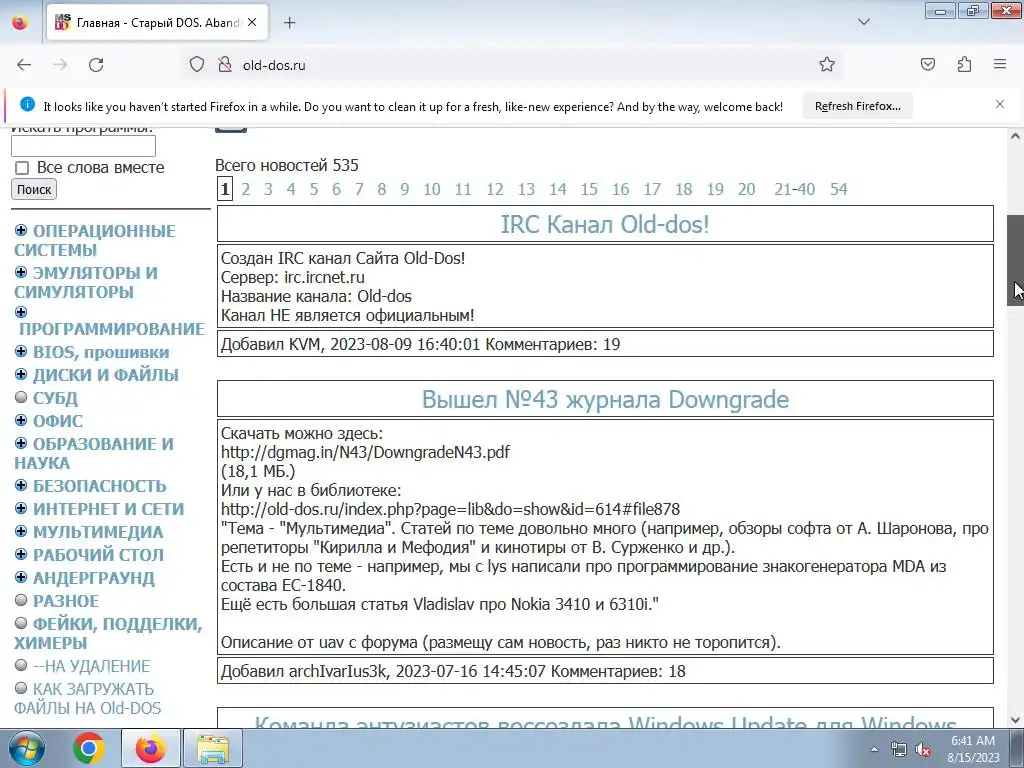The image size is (1024, 768).
Task: Reload the page with refresh icon
Action: pos(96,65)
